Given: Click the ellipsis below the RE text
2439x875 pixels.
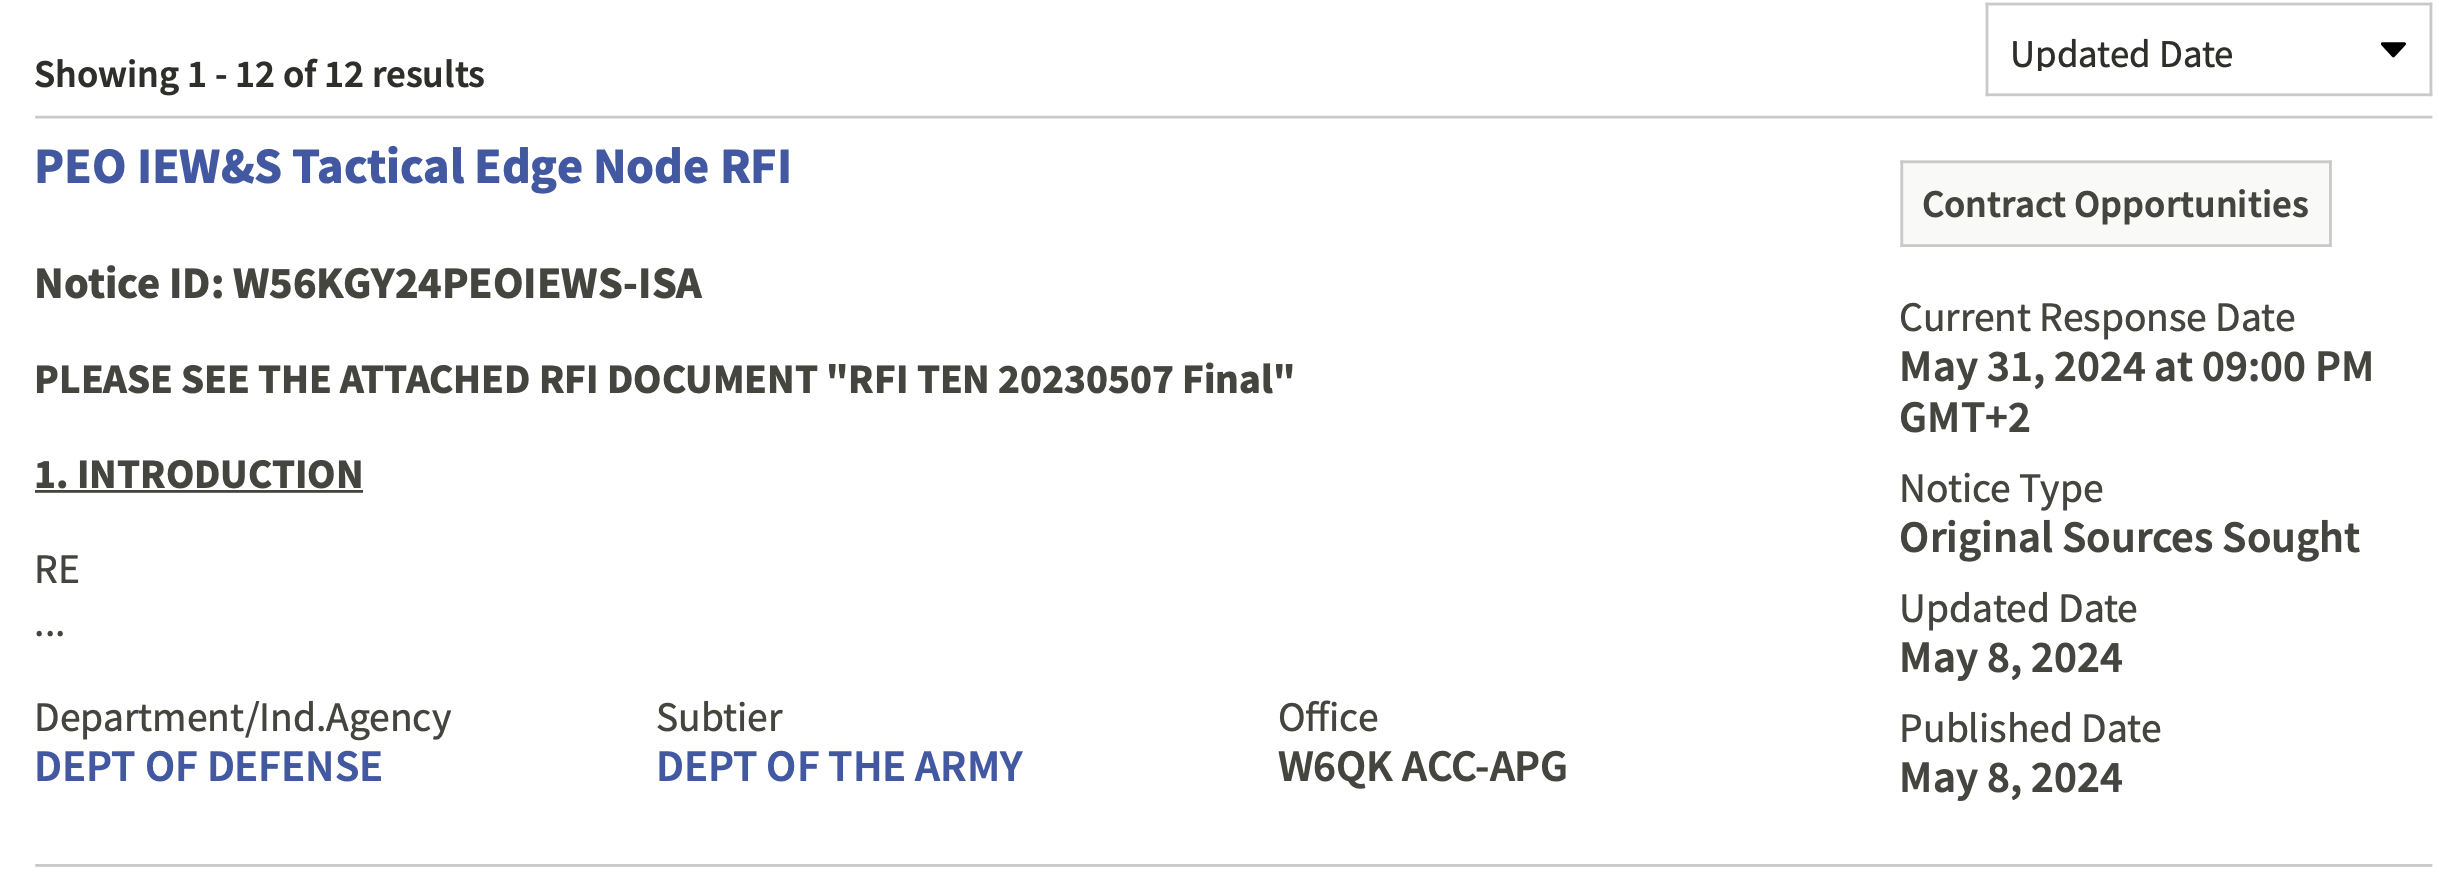Looking at the screenshot, I should pos(49,630).
